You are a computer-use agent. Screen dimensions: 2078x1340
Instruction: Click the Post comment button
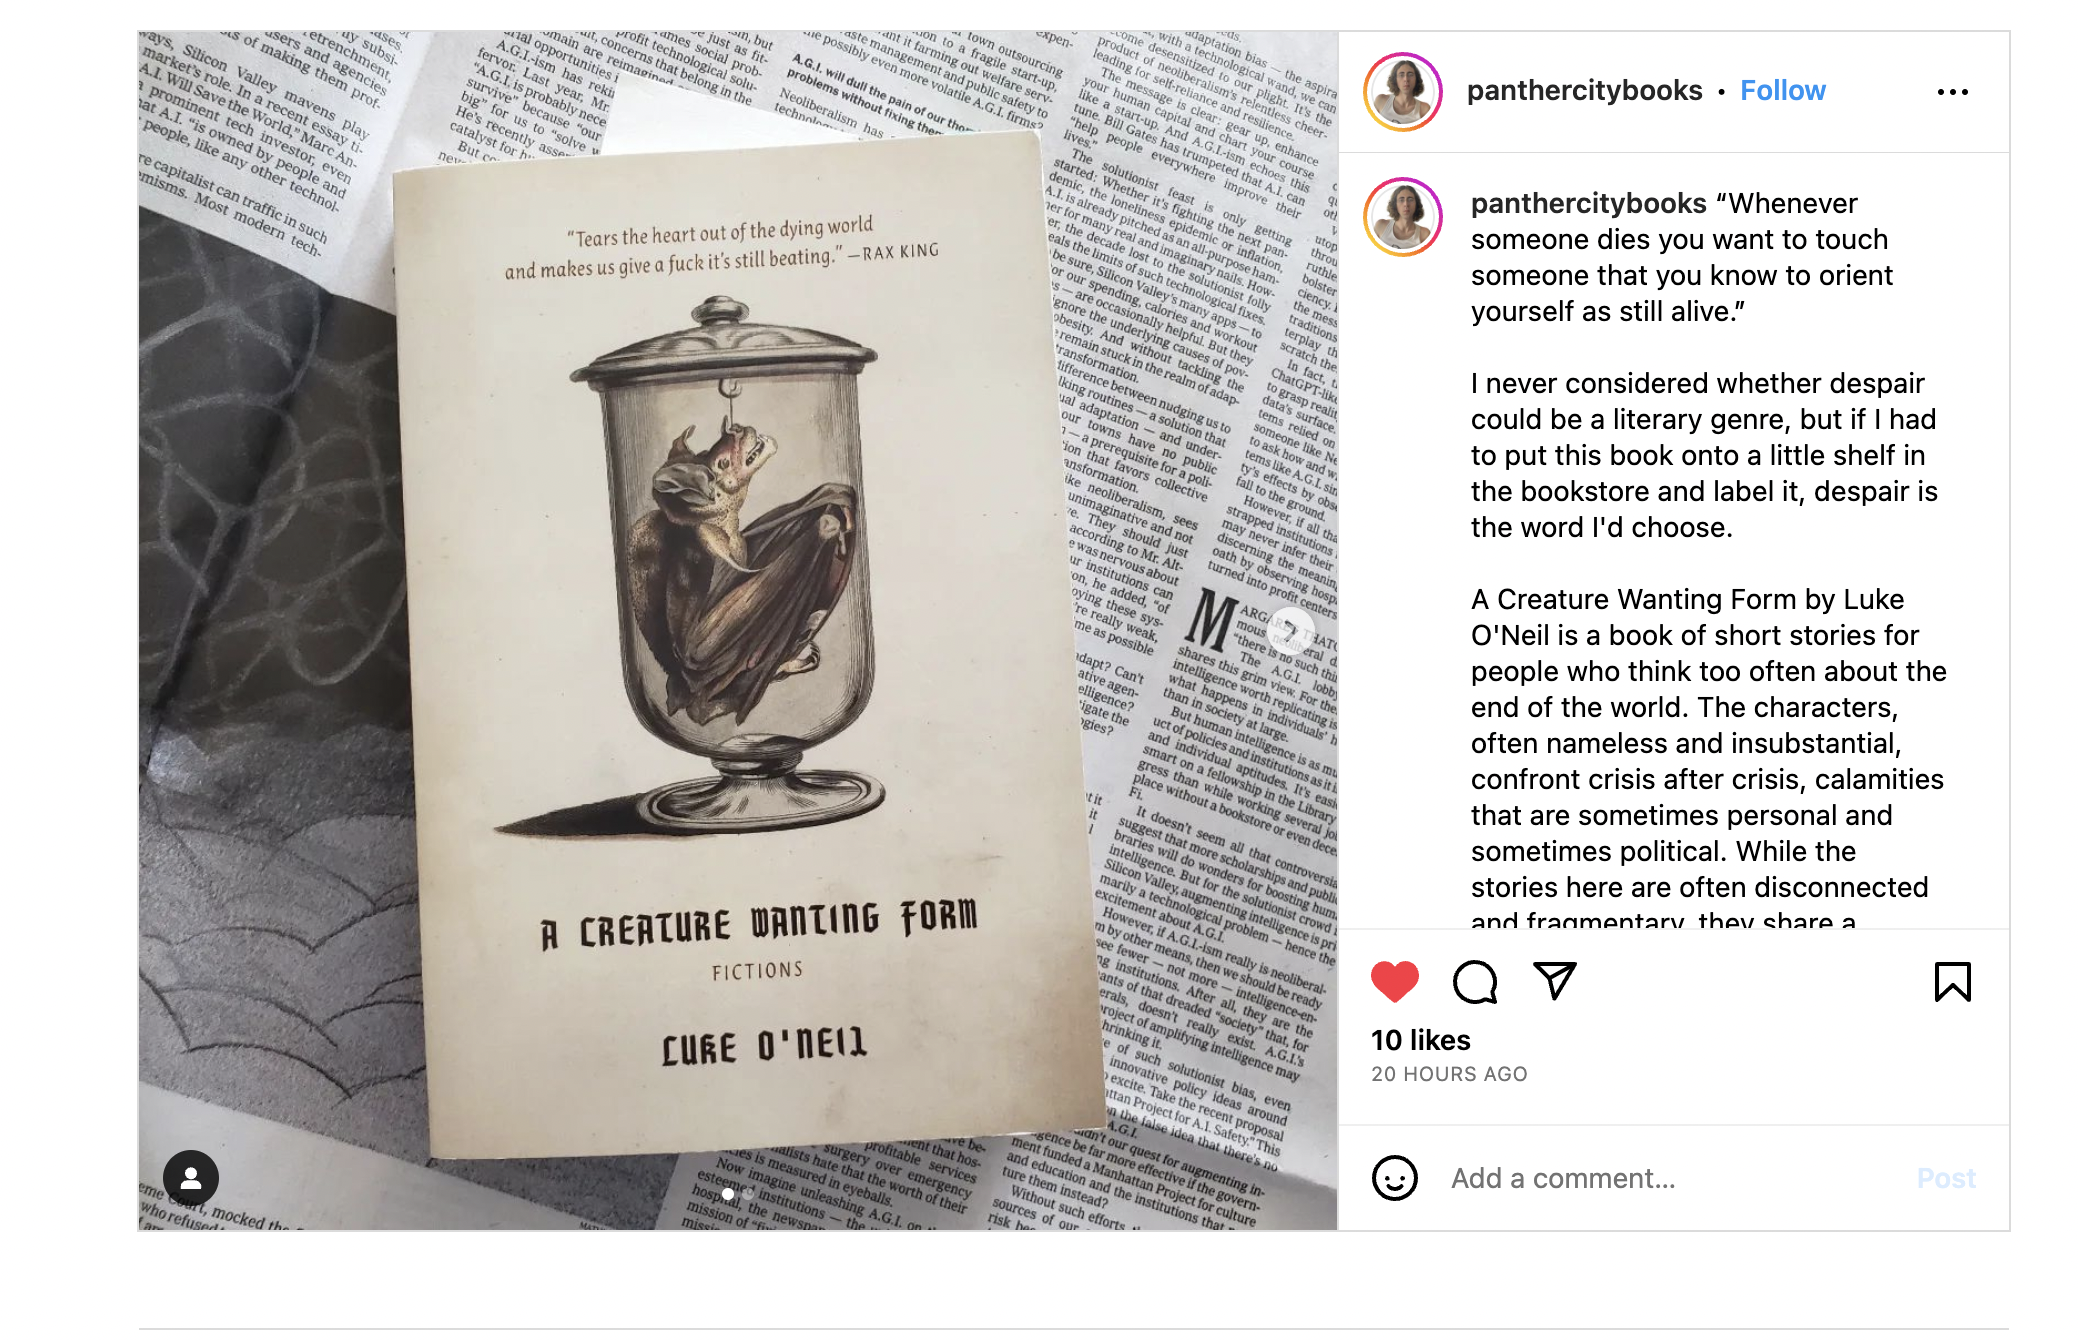point(1946,1178)
